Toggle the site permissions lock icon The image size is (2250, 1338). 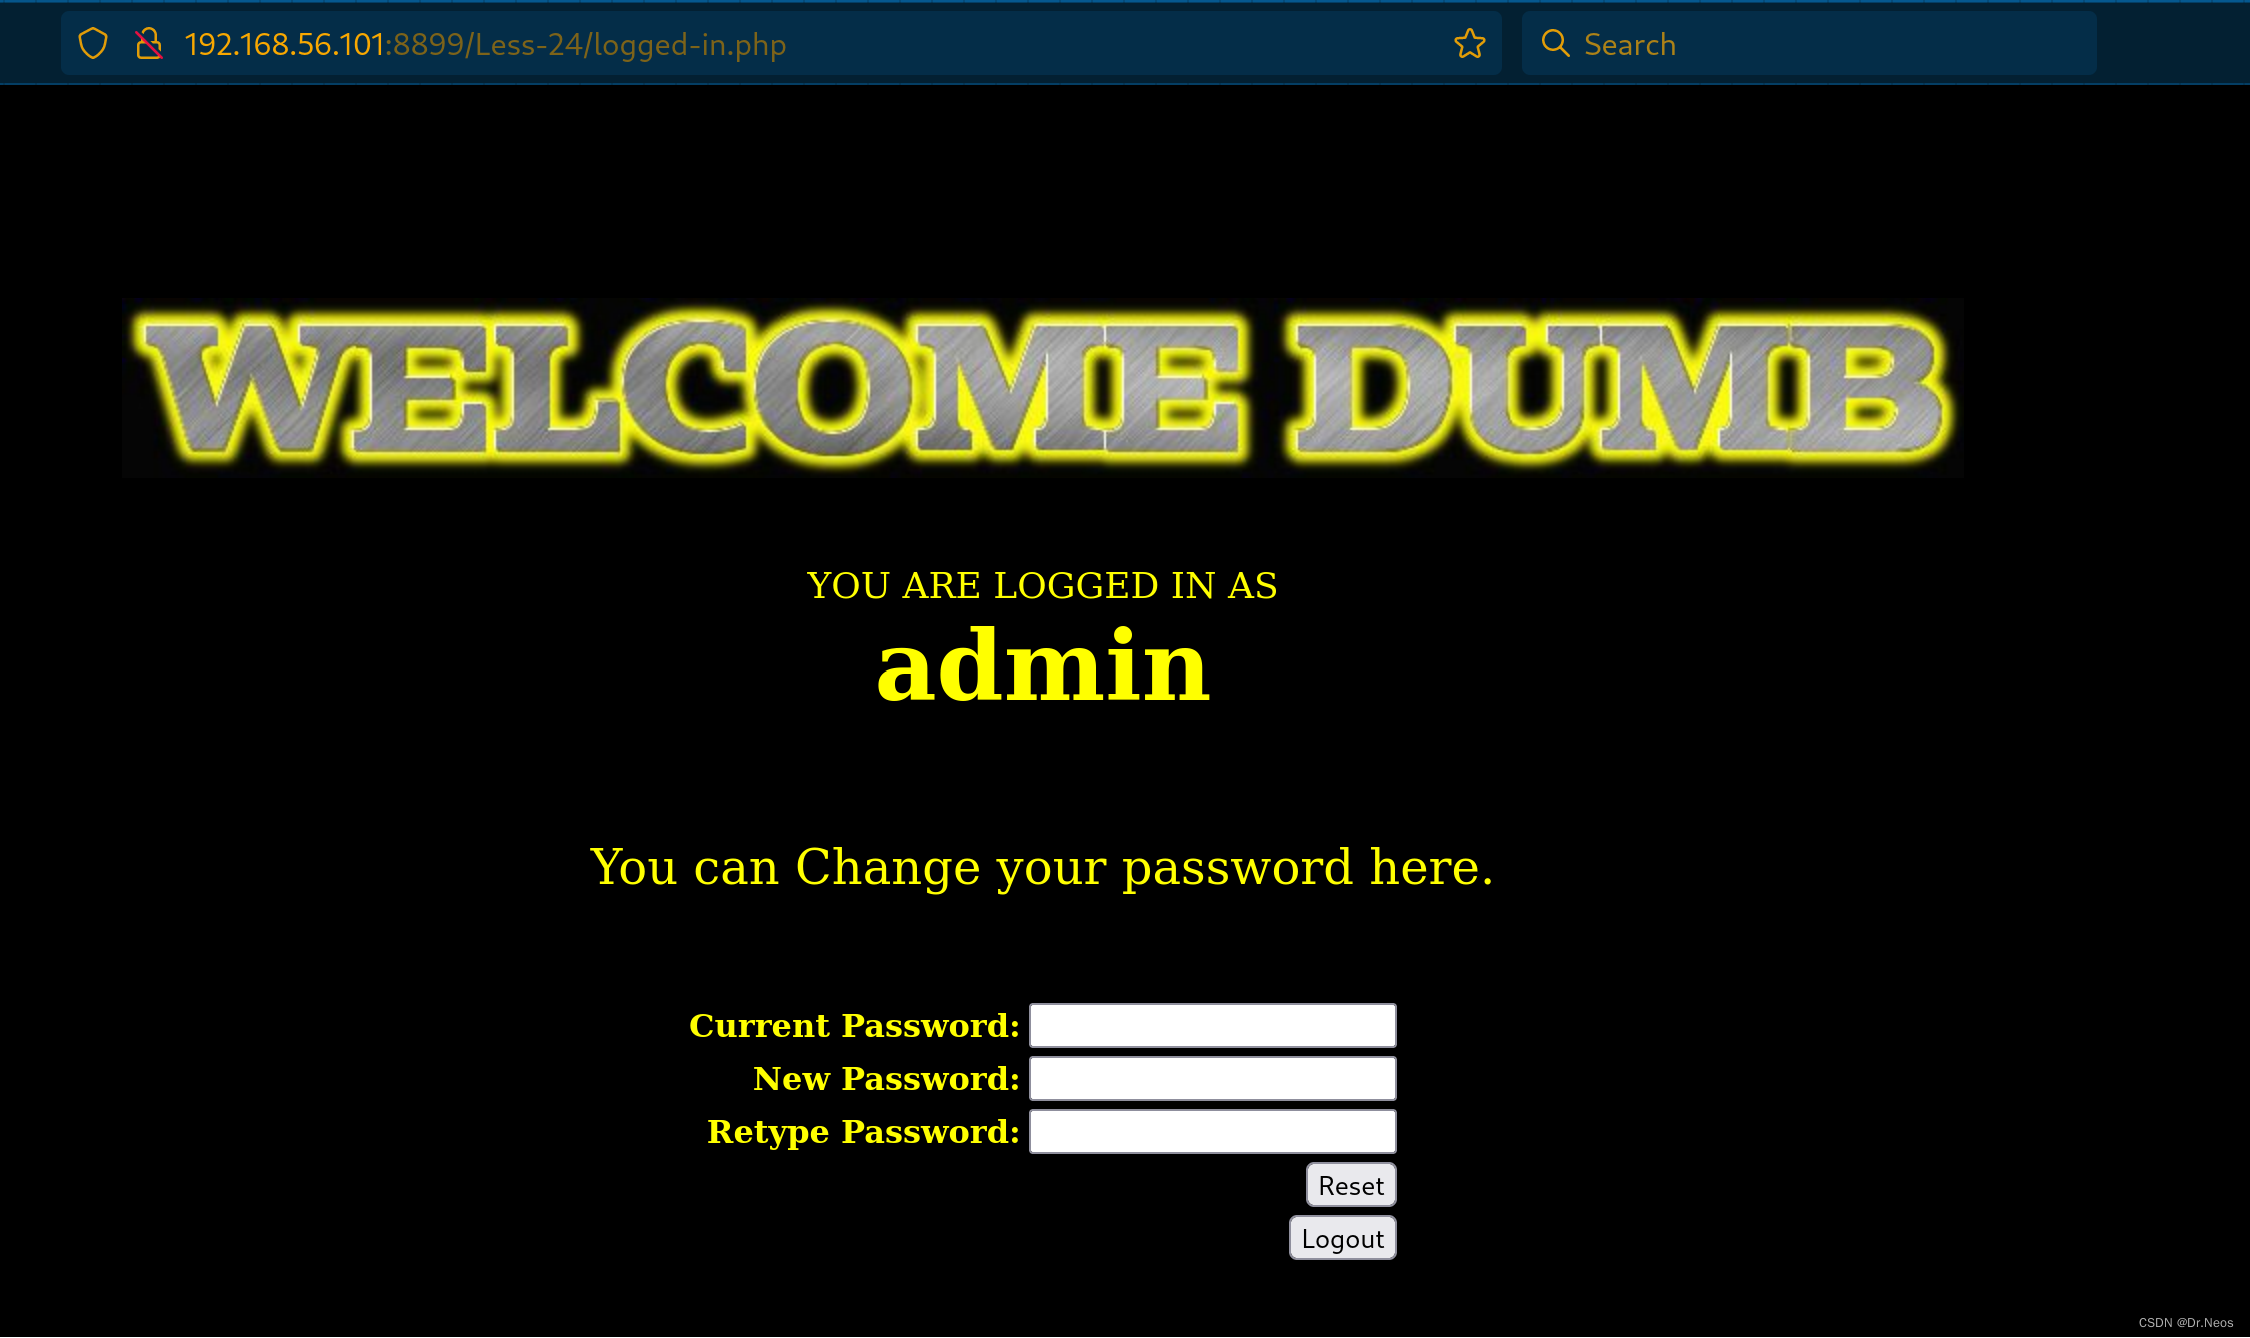150,43
